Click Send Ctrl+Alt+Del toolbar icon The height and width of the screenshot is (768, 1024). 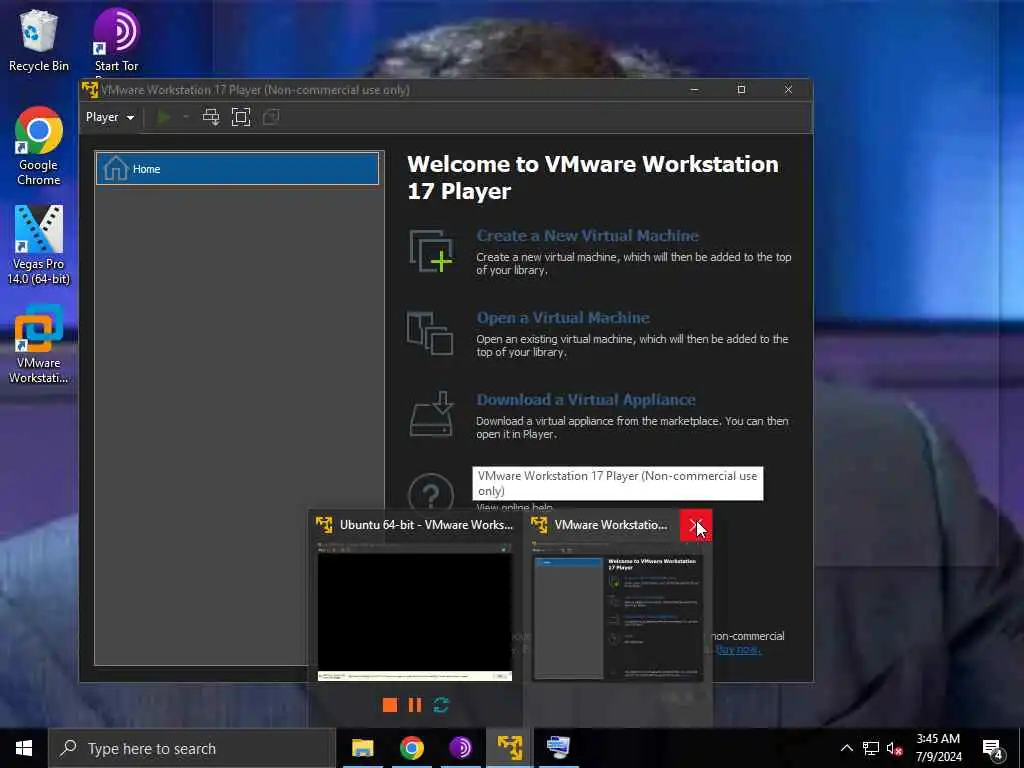coord(211,117)
